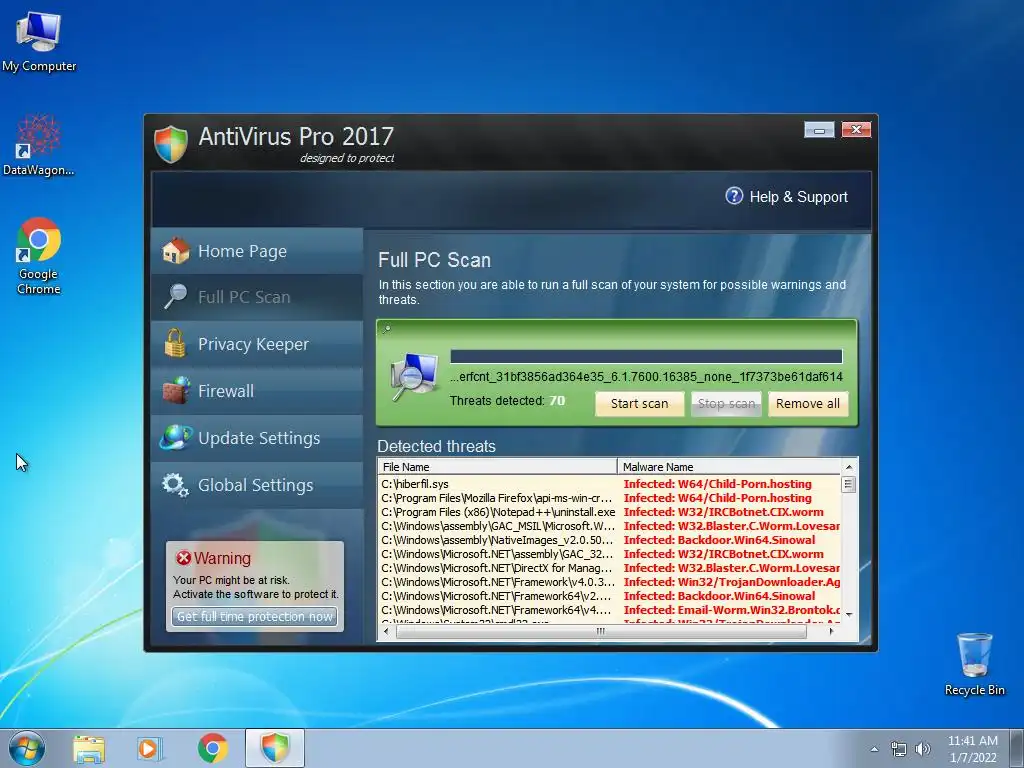Click the threat list scroll down arrow
The width and height of the screenshot is (1024, 768).
(849, 615)
